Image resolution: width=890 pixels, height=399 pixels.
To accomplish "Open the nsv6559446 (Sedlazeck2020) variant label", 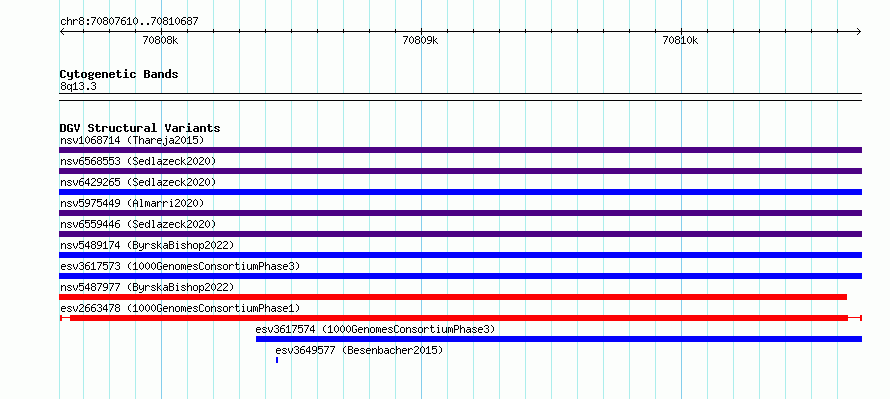I will [138, 224].
